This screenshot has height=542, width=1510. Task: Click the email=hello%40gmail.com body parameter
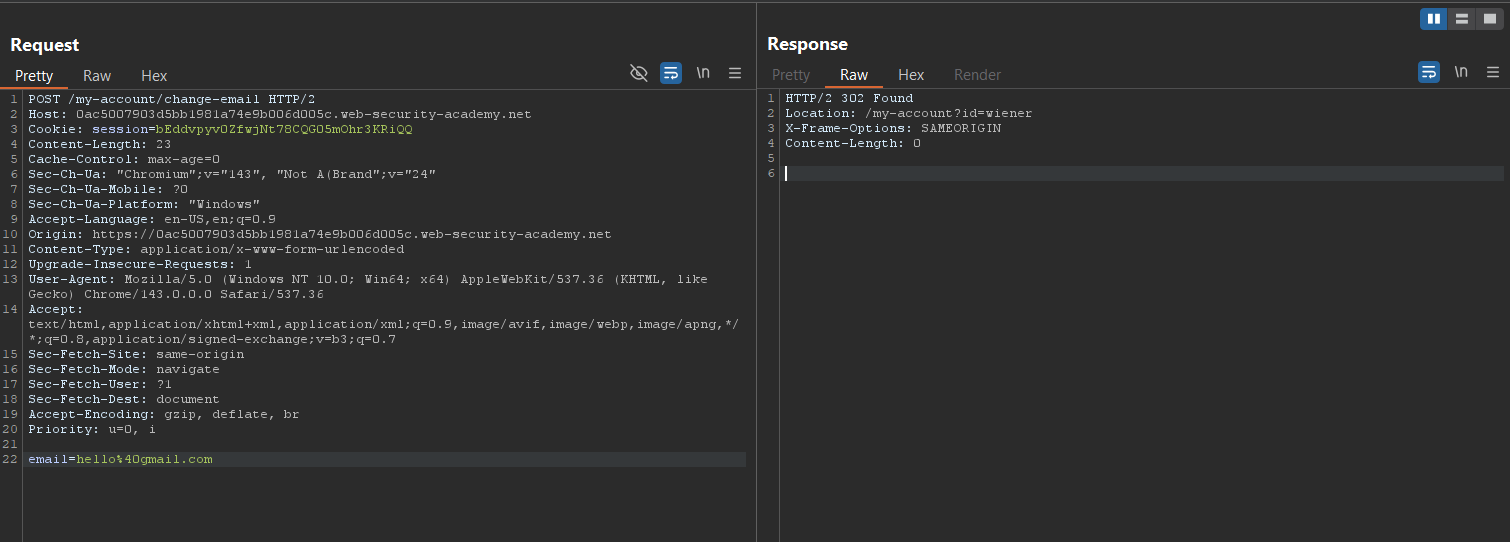pos(120,459)
